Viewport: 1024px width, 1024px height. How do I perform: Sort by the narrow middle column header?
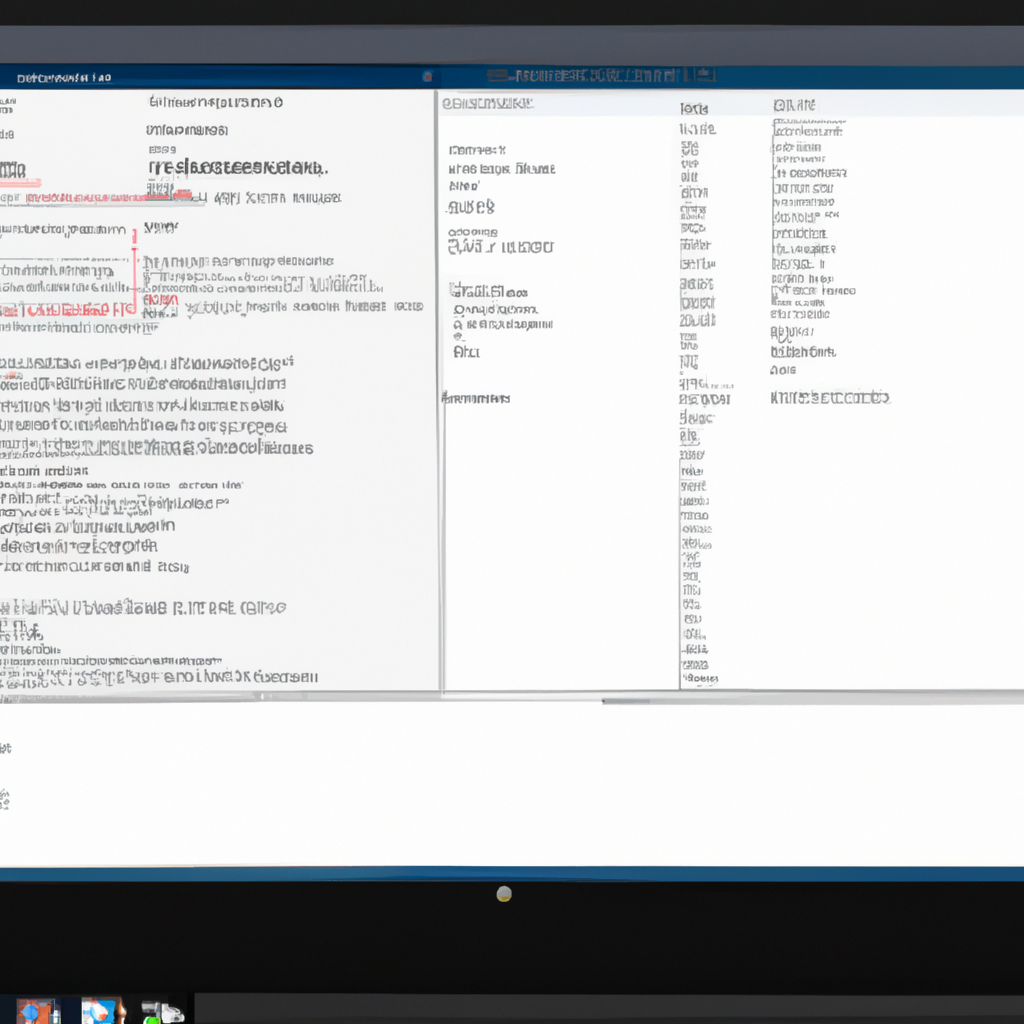[x=695, y=107]
